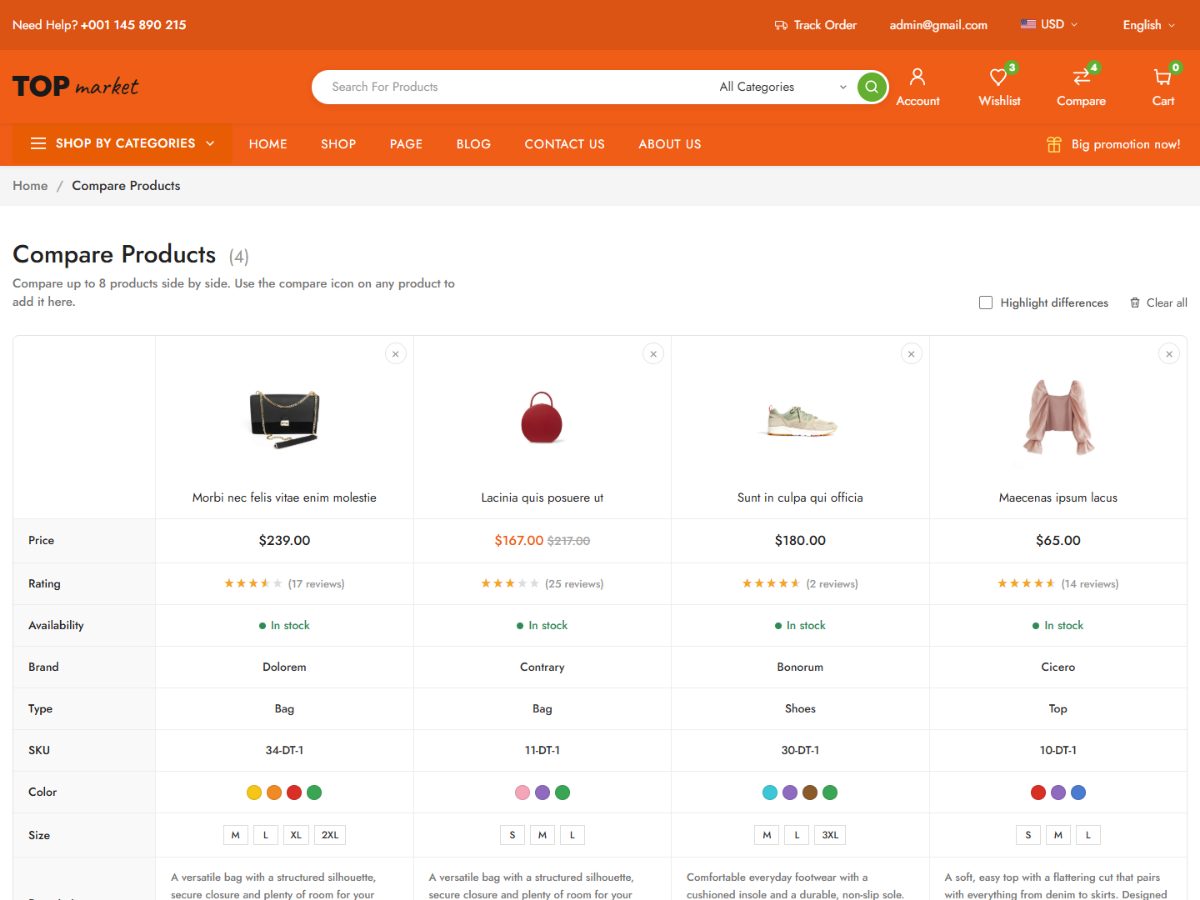Open the English language dropdown
Viewport: 1200px width, 900px height.
tap(1149, 25)
